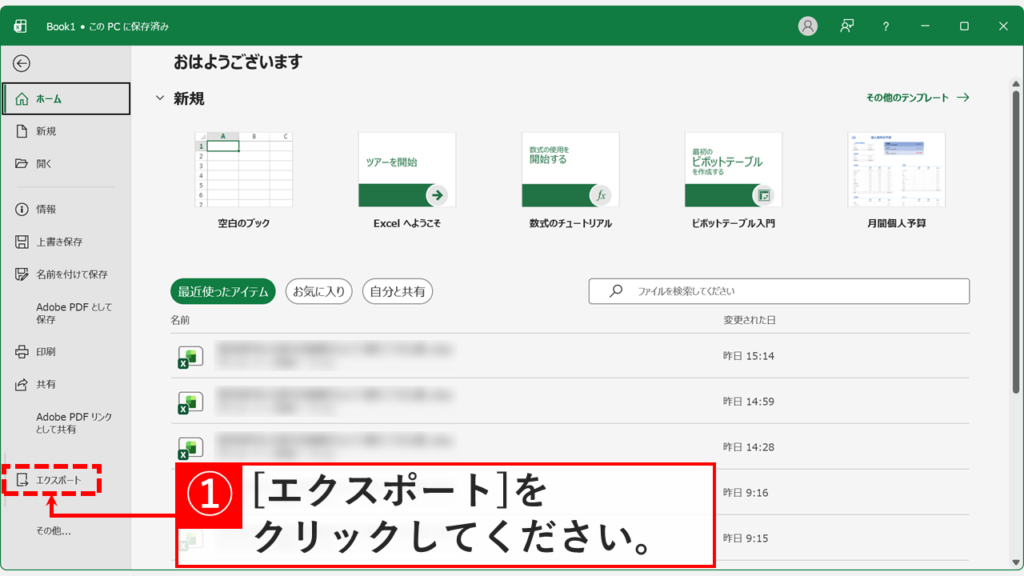Open help question mark icon

(886, 27)
